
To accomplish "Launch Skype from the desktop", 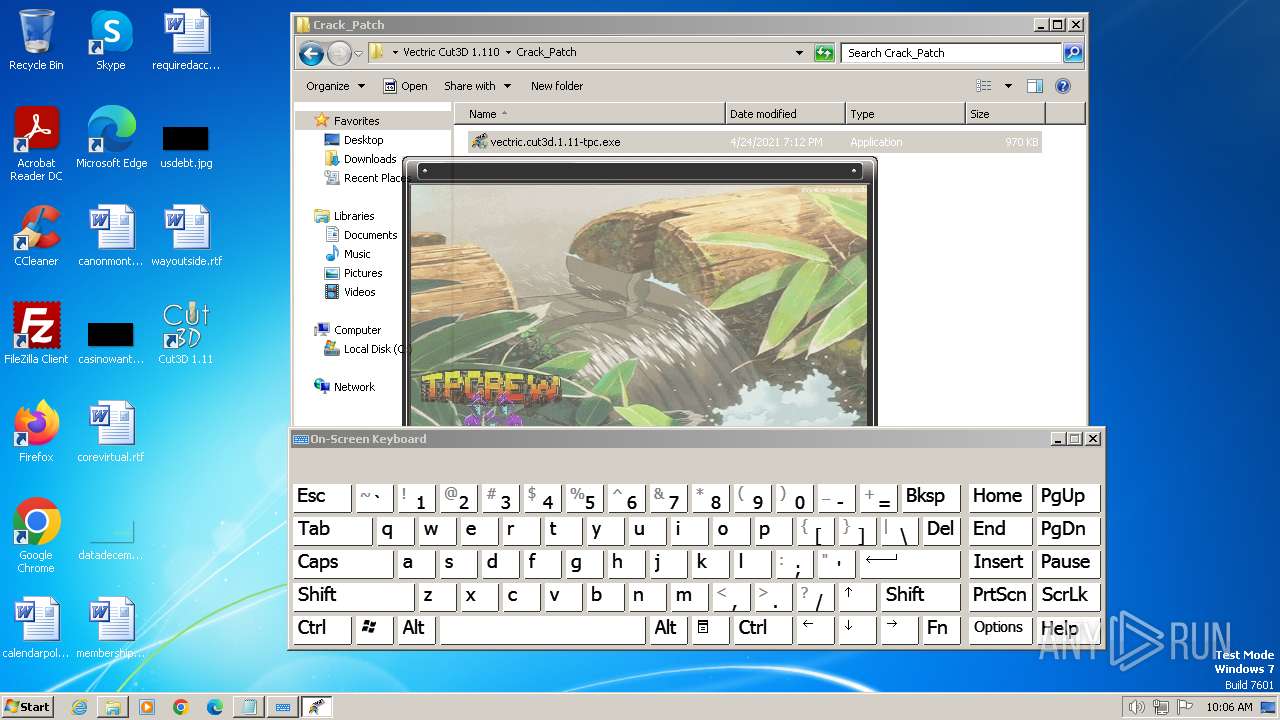I will click(x=110, y=40).
